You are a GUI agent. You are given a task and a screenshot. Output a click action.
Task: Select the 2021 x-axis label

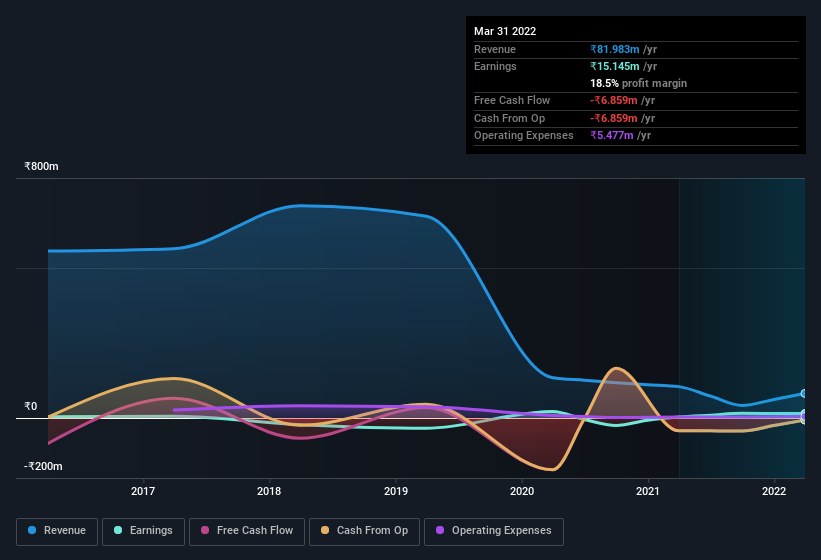coord(648,491)
